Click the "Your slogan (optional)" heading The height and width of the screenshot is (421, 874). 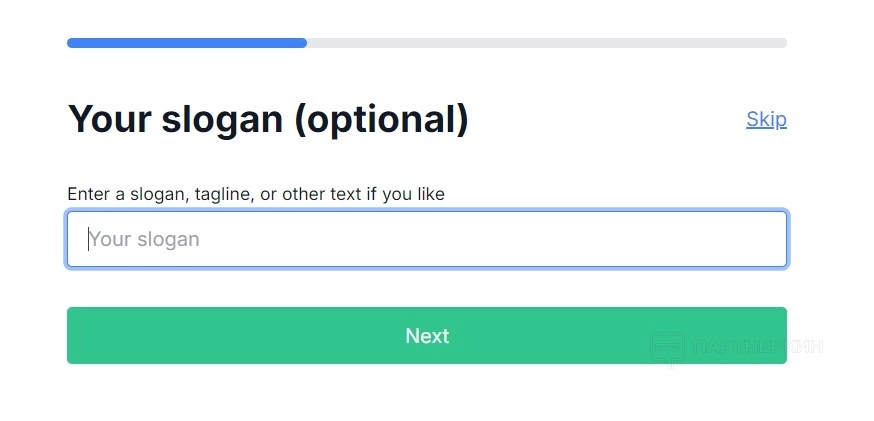(268, 119)
